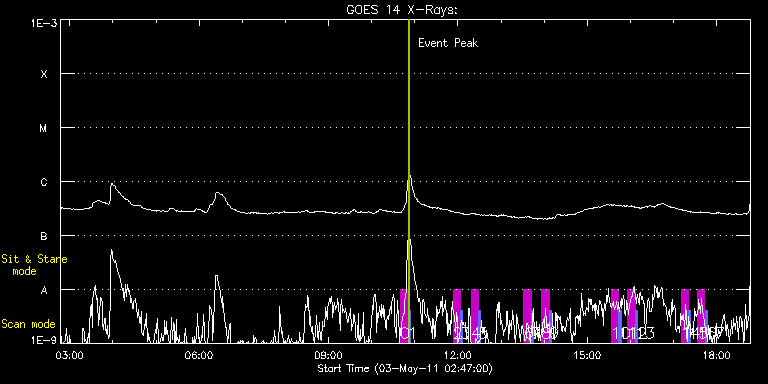Click the magenta bar labeled 10

(x=615, y=316)
